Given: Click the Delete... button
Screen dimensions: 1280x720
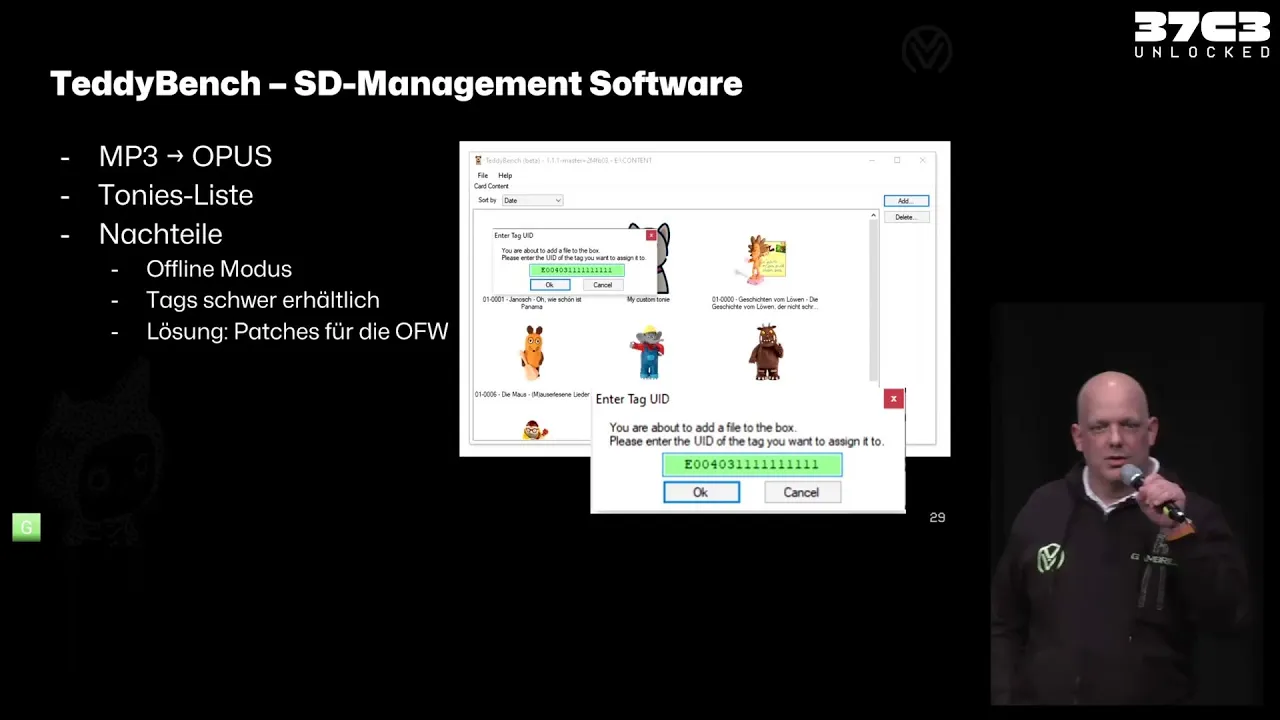Looking at the screenshot, I should coord(906,216).
